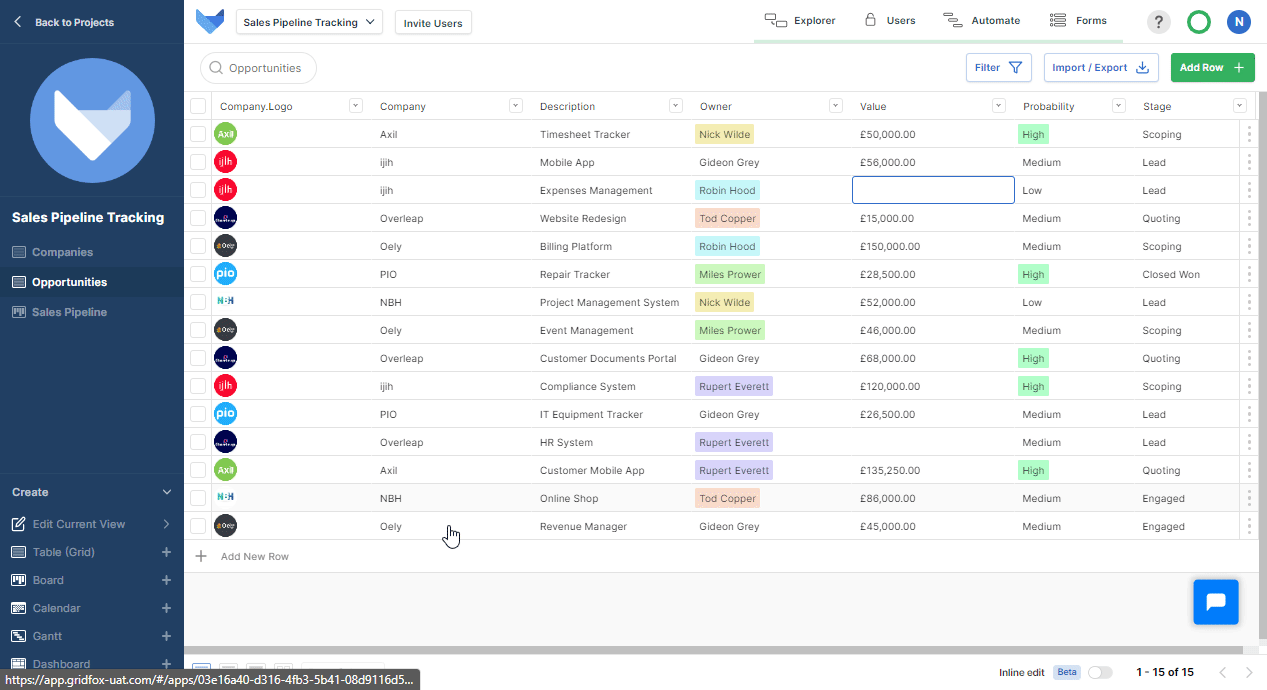Open row menu for Compliance System

(x=1249, y=386)
